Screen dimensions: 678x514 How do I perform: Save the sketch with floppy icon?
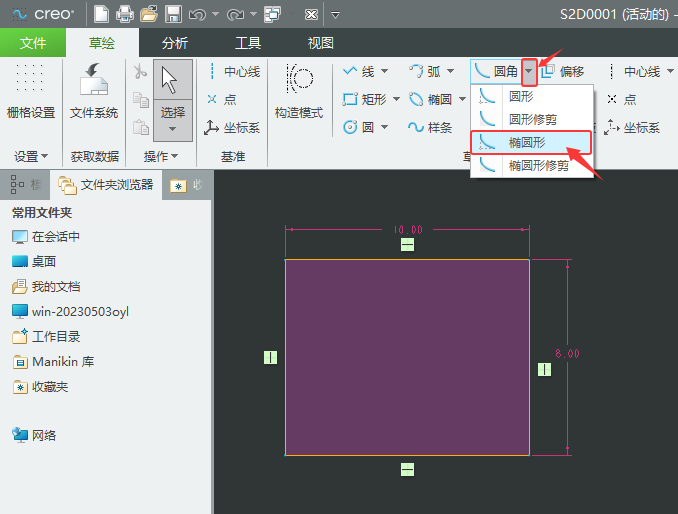173,14
